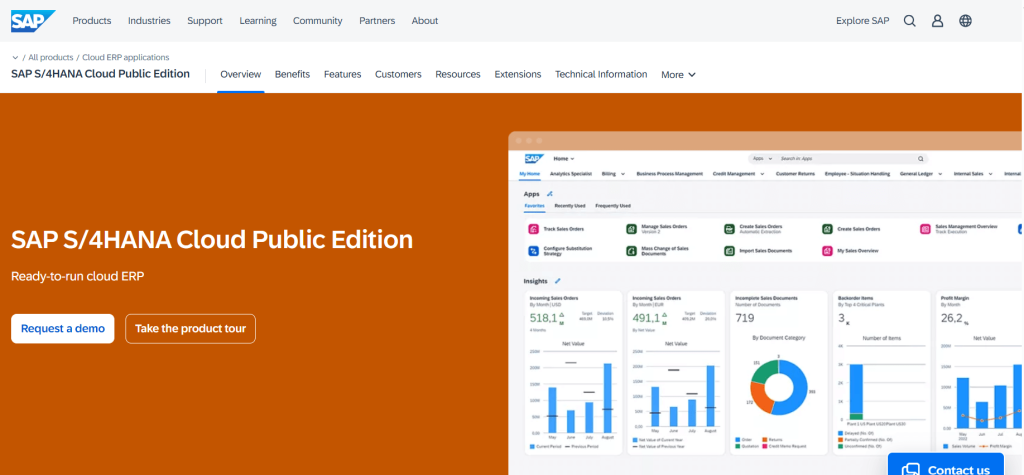Open the site search magnifier icon
This screenshot has width=1024, height=475.
(x=910, y=21)
